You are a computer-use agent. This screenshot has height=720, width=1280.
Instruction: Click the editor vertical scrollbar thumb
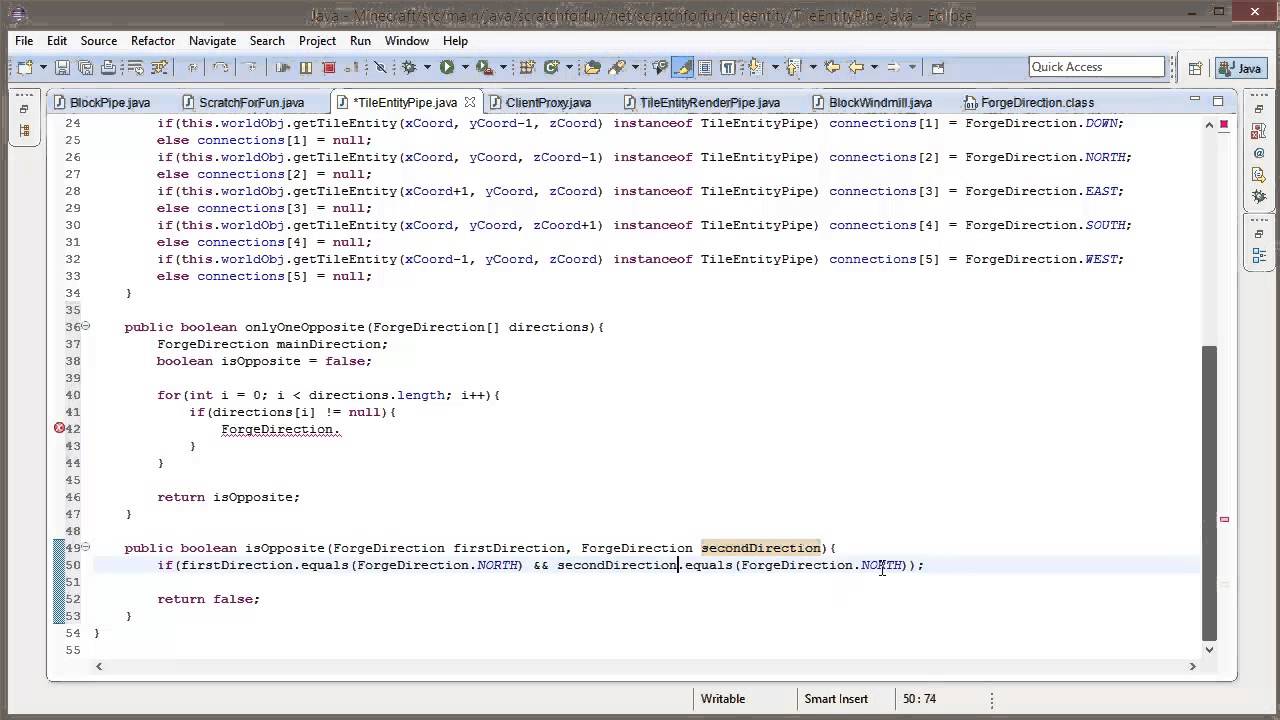point(1210,491)
